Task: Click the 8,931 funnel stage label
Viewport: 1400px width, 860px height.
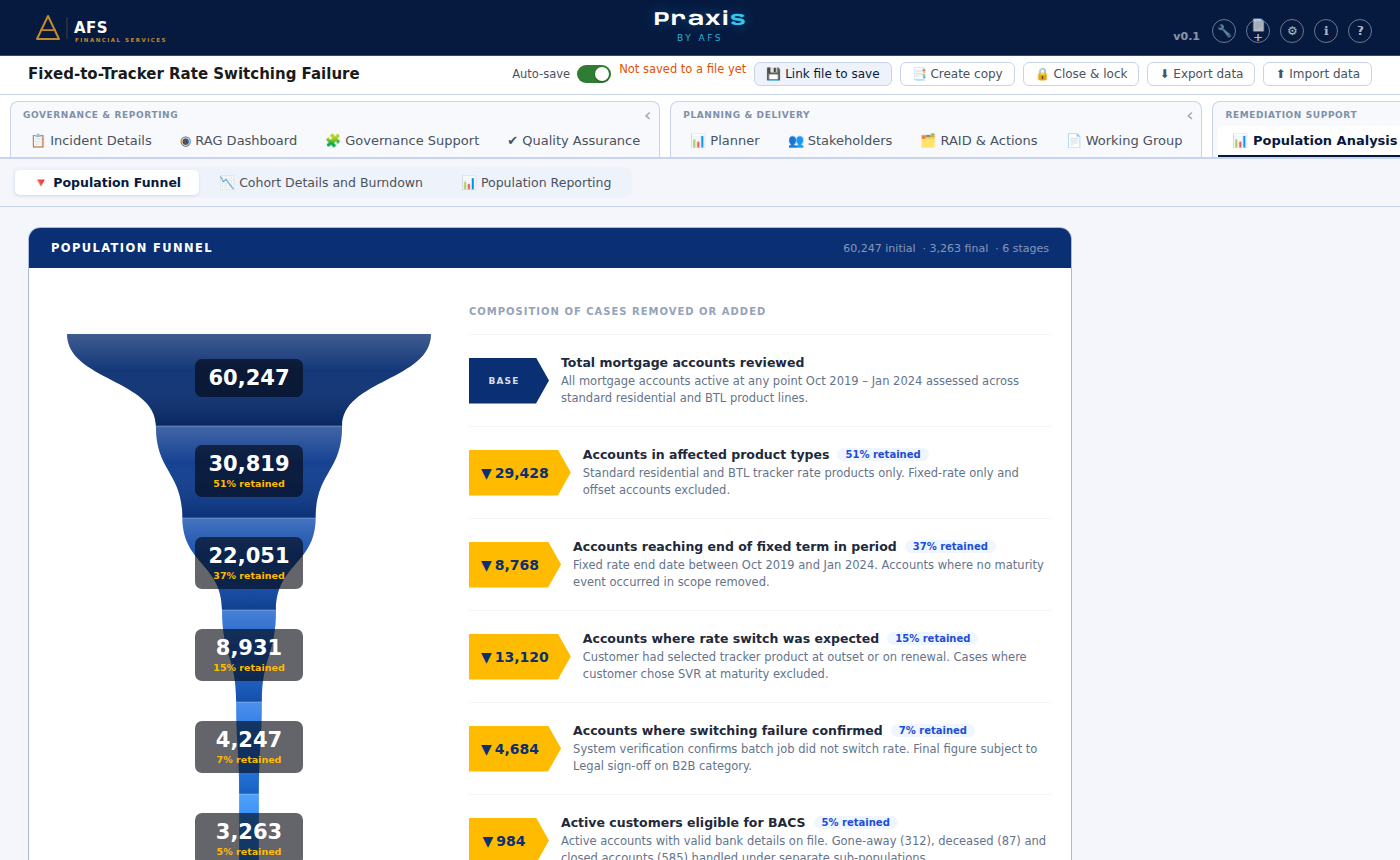Action: click(x=249, y=655)
